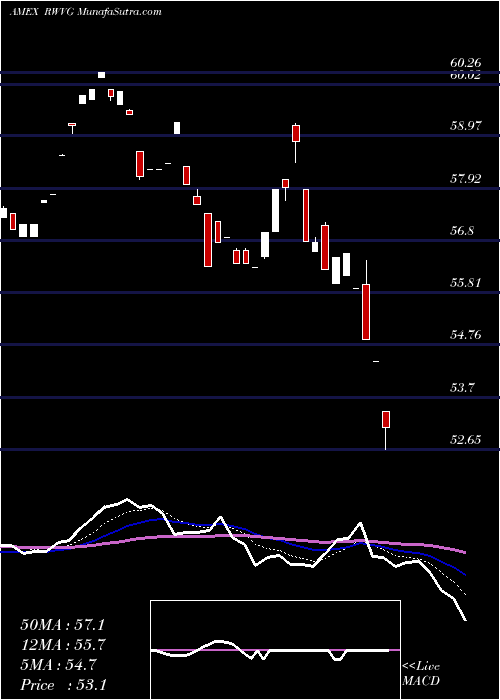Click the 57.92 price level label
Image resolution: width=500 pixels, height=700 pixels.
466,179
